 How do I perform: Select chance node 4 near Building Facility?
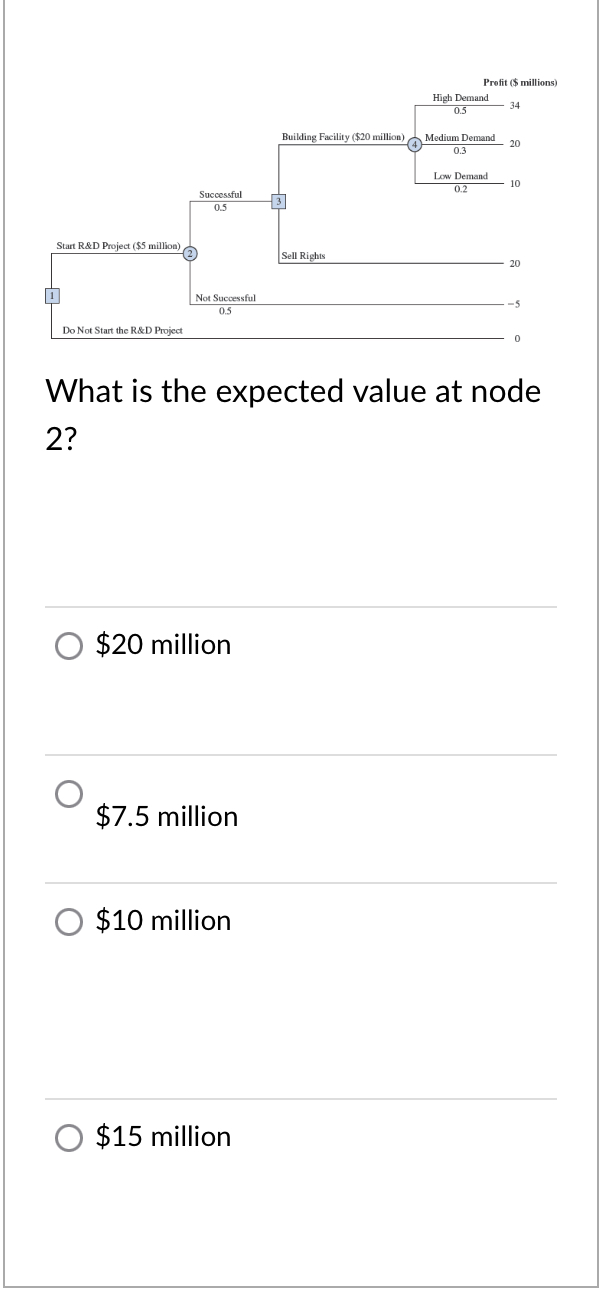414,144
